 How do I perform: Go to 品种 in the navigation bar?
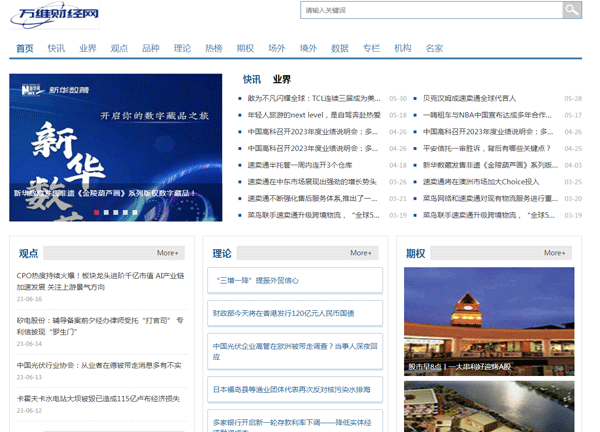coord(151,48)
